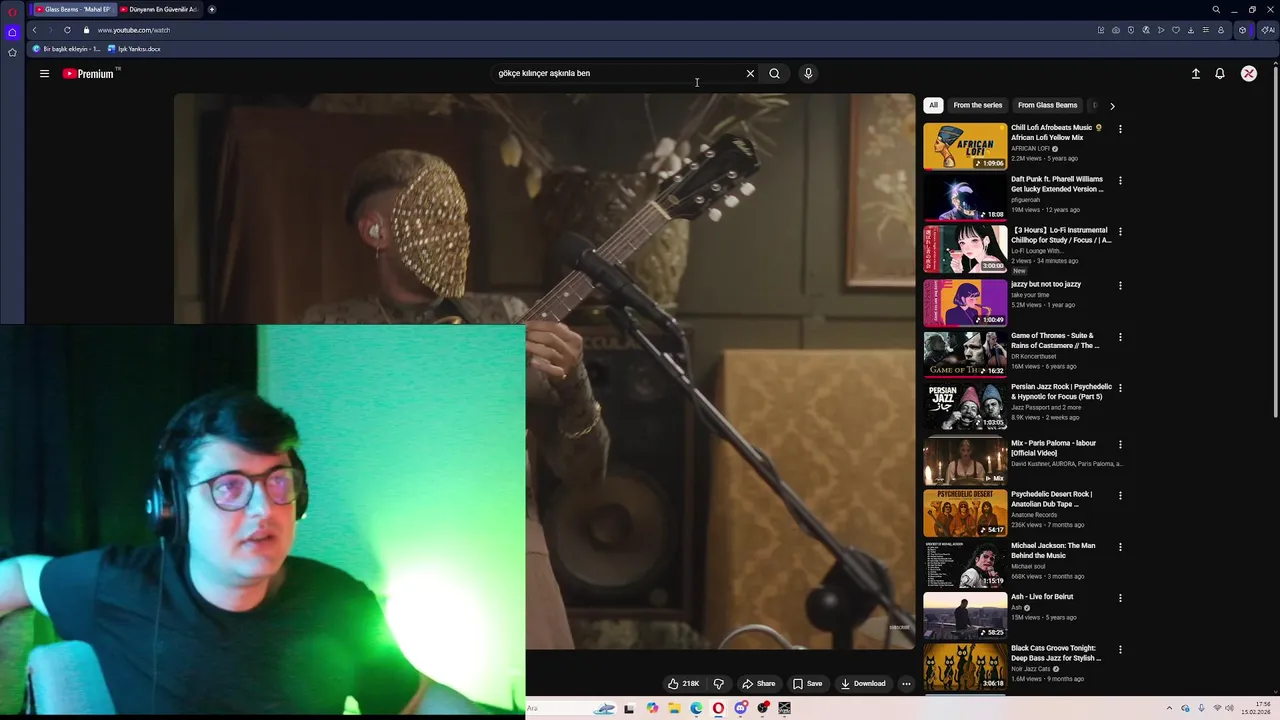Open the Işık Yankısı.docx bookmark
The height and width of the screenshot is (720, 1280).
coord(134,49)
